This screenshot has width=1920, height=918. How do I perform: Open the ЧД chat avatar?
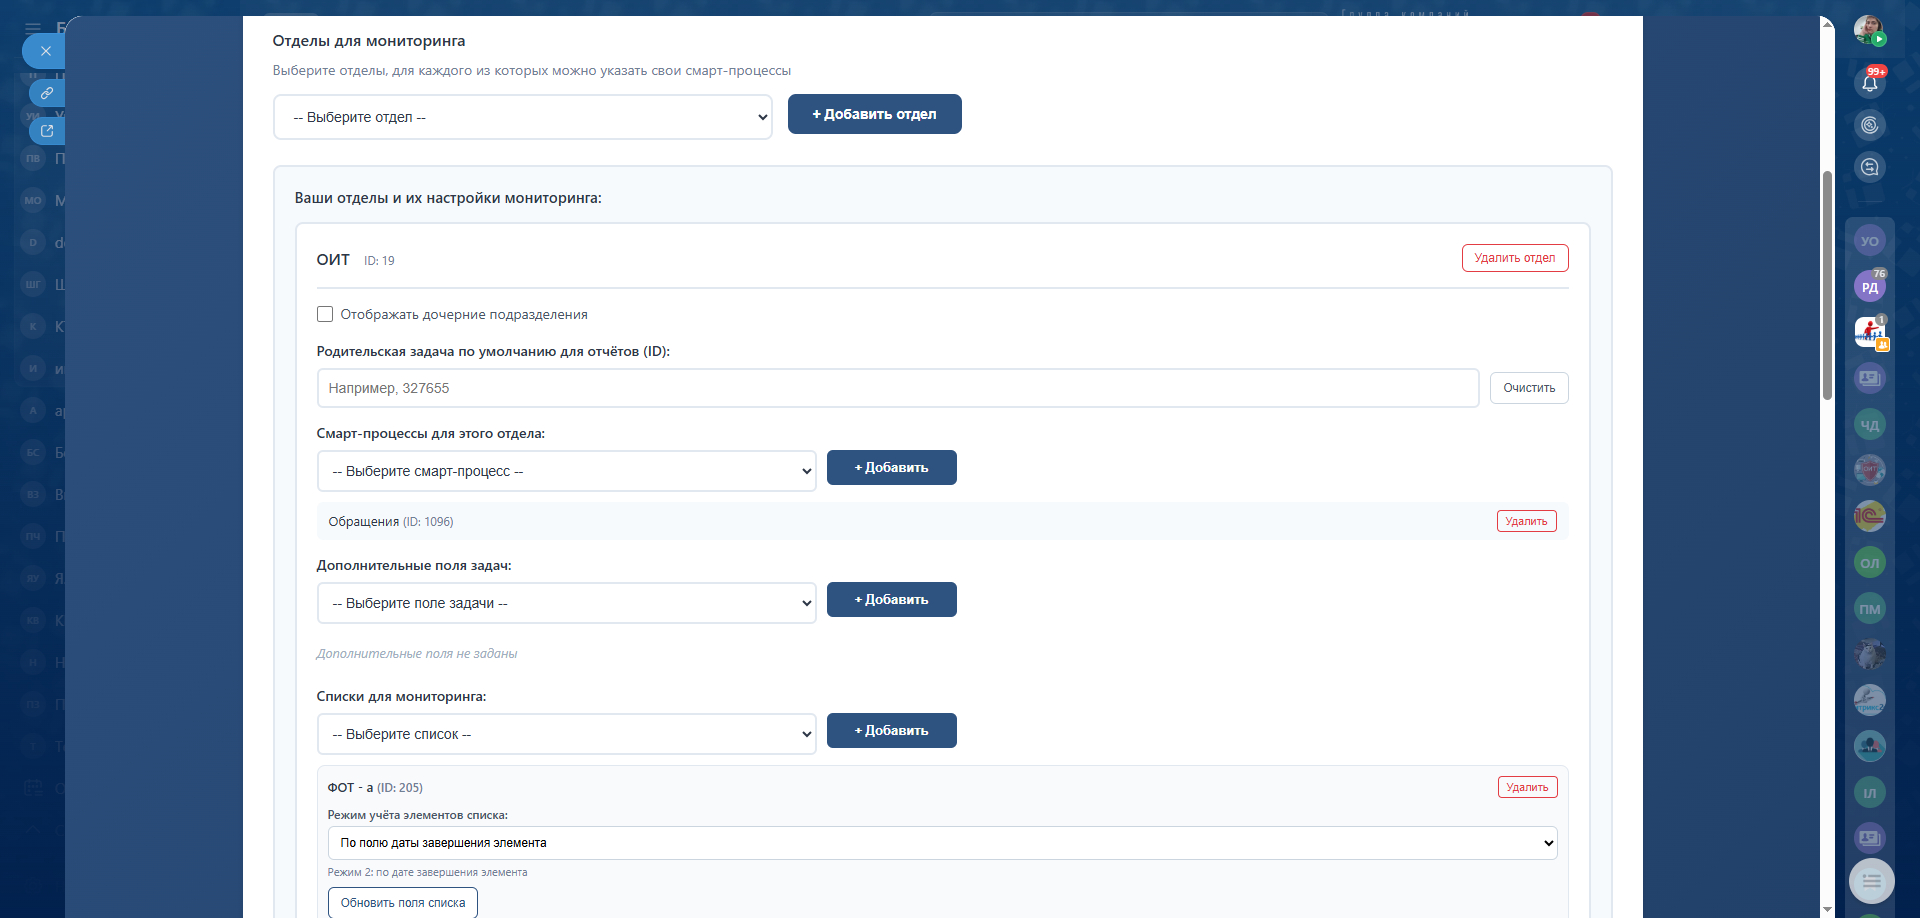click(x=1870, y=425)
